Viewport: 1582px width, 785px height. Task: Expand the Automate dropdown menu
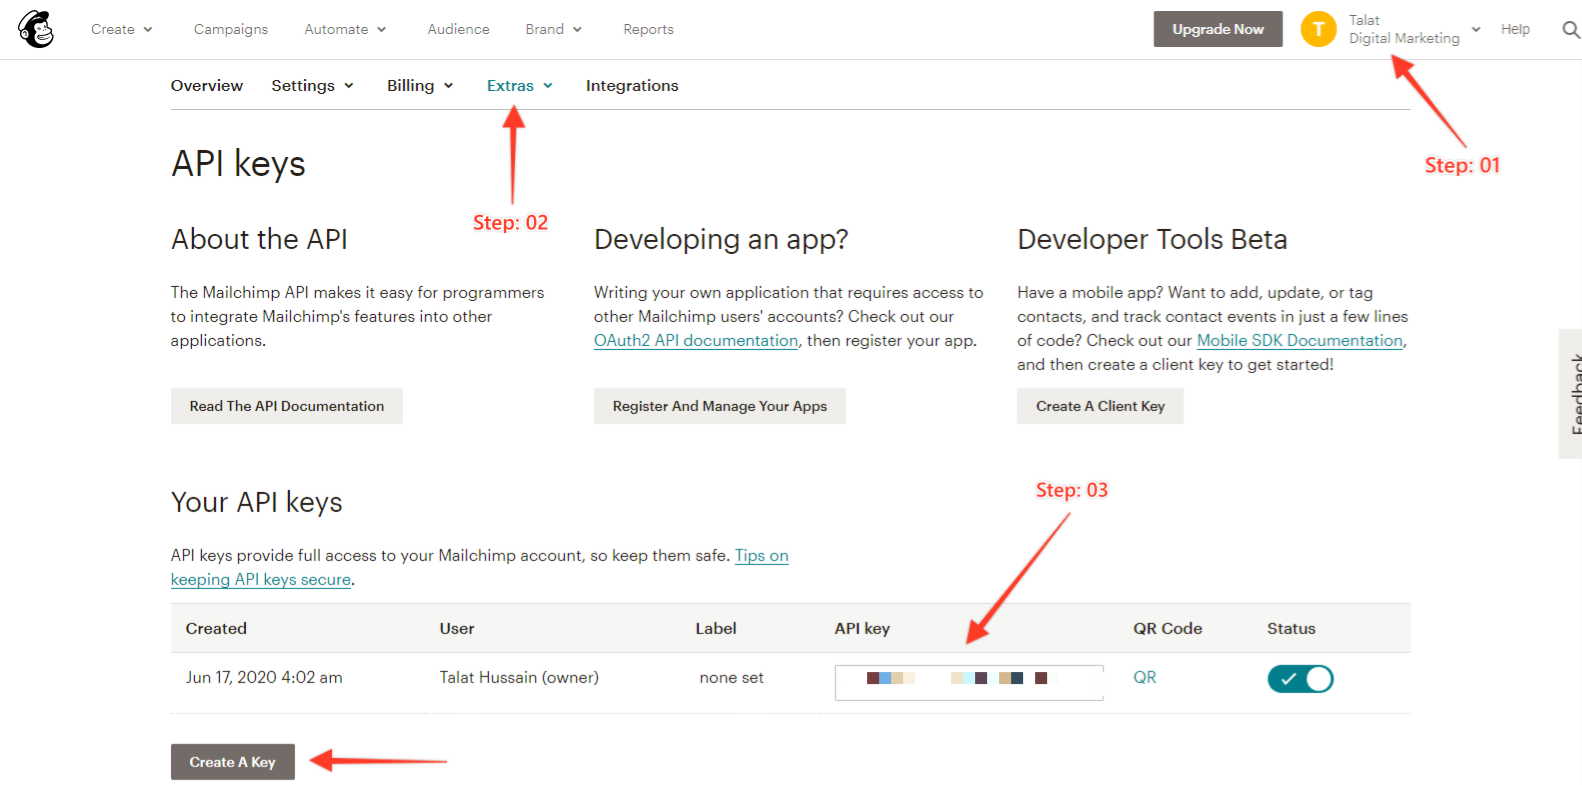point(345,29)
